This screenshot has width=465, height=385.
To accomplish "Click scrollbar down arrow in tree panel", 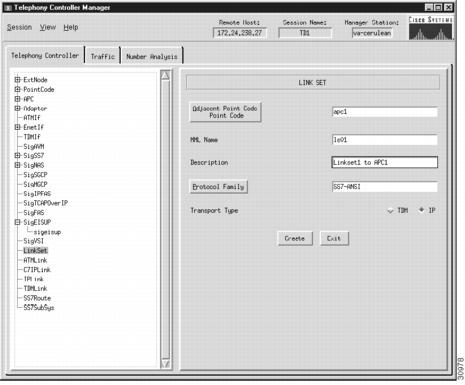I will coord(165,363).
